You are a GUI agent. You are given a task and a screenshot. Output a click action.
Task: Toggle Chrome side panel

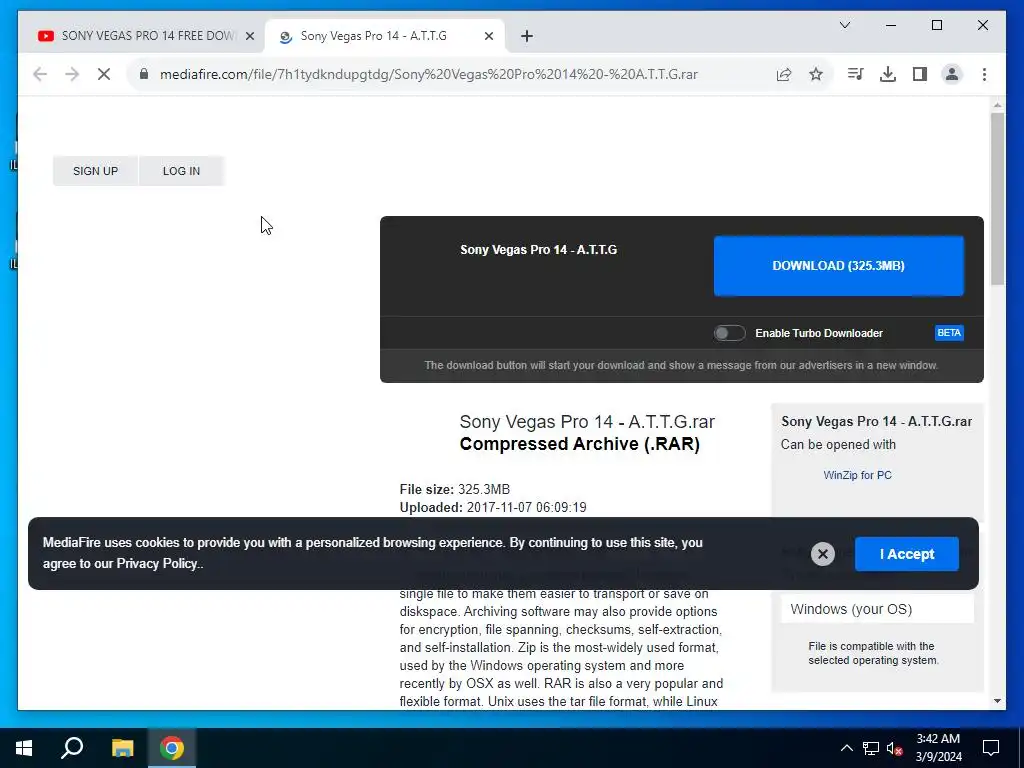tap(920, 74)
